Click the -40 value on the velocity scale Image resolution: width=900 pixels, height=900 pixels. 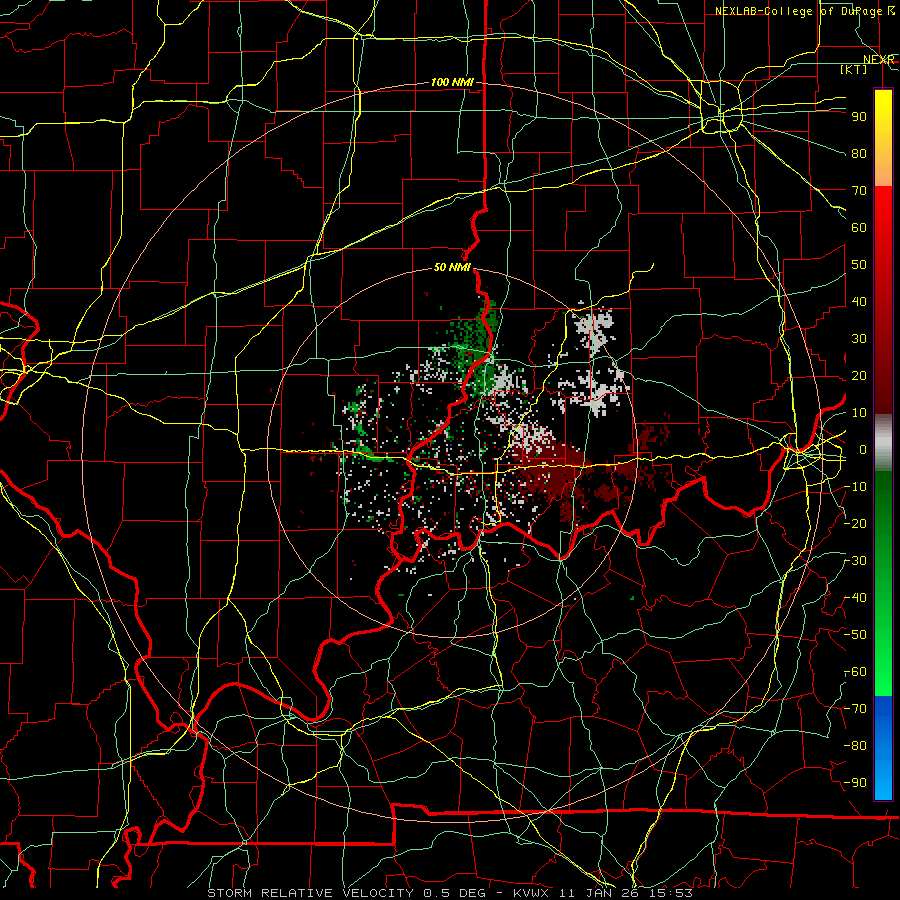coord(856,598)
